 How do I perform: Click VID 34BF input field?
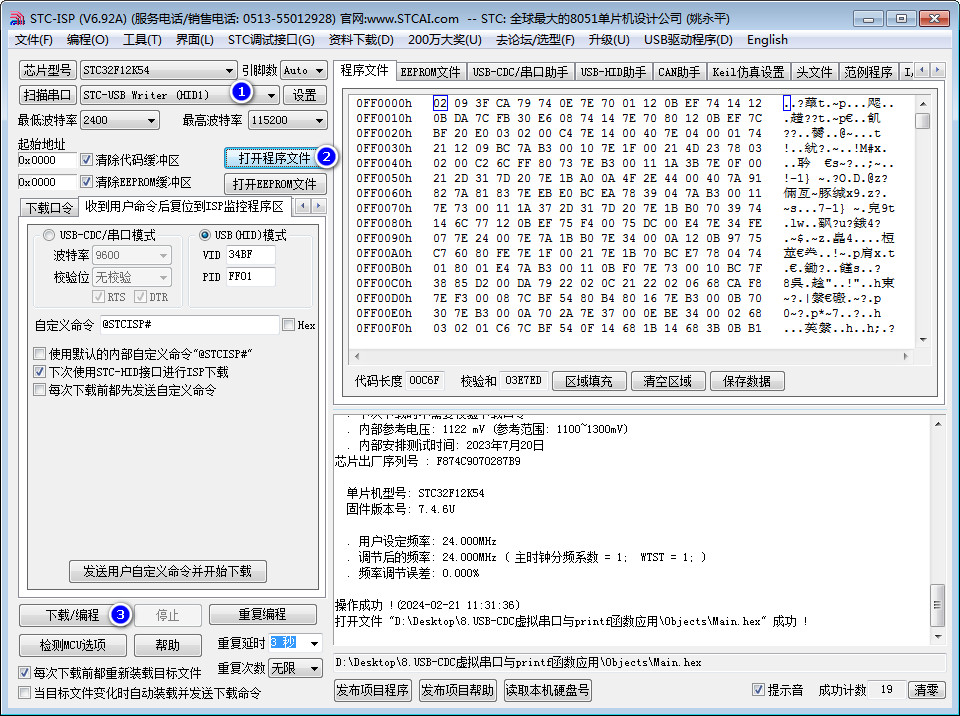point(250,255)
